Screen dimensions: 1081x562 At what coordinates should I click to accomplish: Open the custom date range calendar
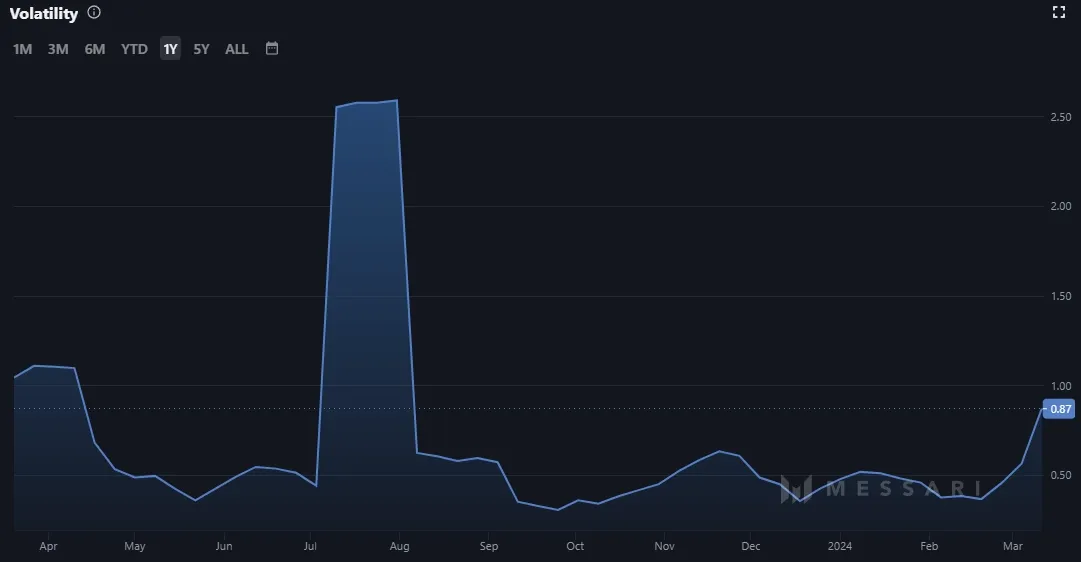click(272, 48)
